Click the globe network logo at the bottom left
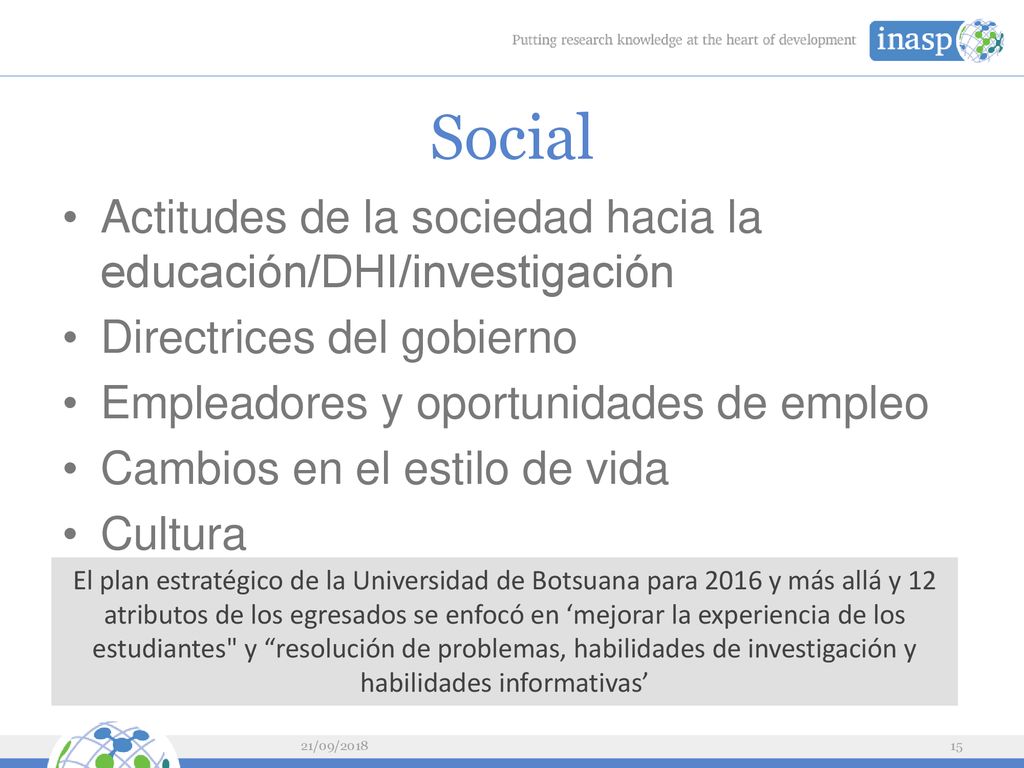1024x768 pixels. [113, 744]
